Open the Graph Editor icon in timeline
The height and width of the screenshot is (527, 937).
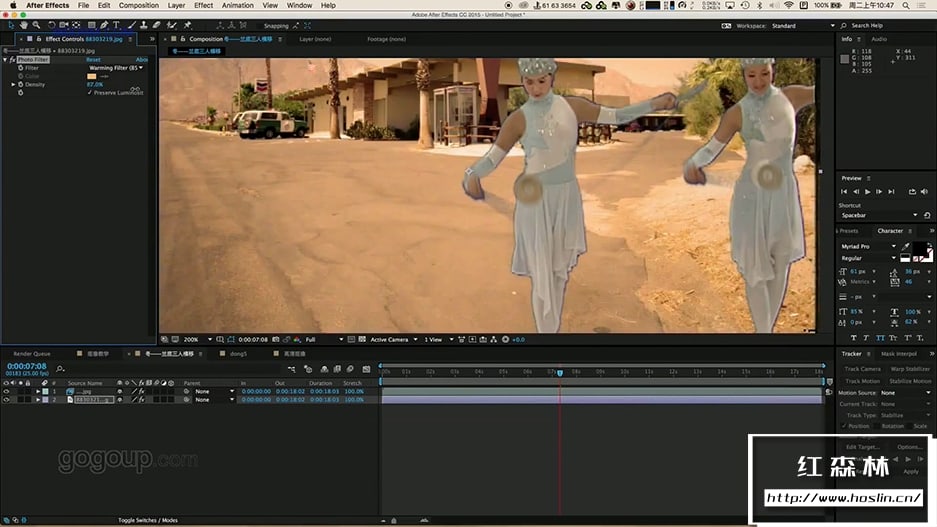[x=366, y=369]
